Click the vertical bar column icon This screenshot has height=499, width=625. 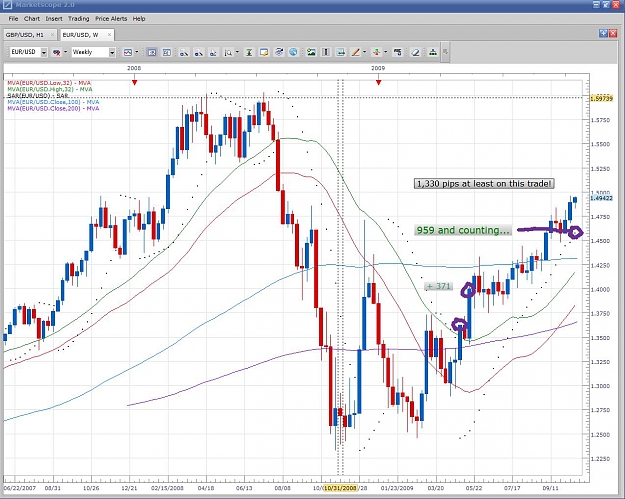tap(326, 52)
